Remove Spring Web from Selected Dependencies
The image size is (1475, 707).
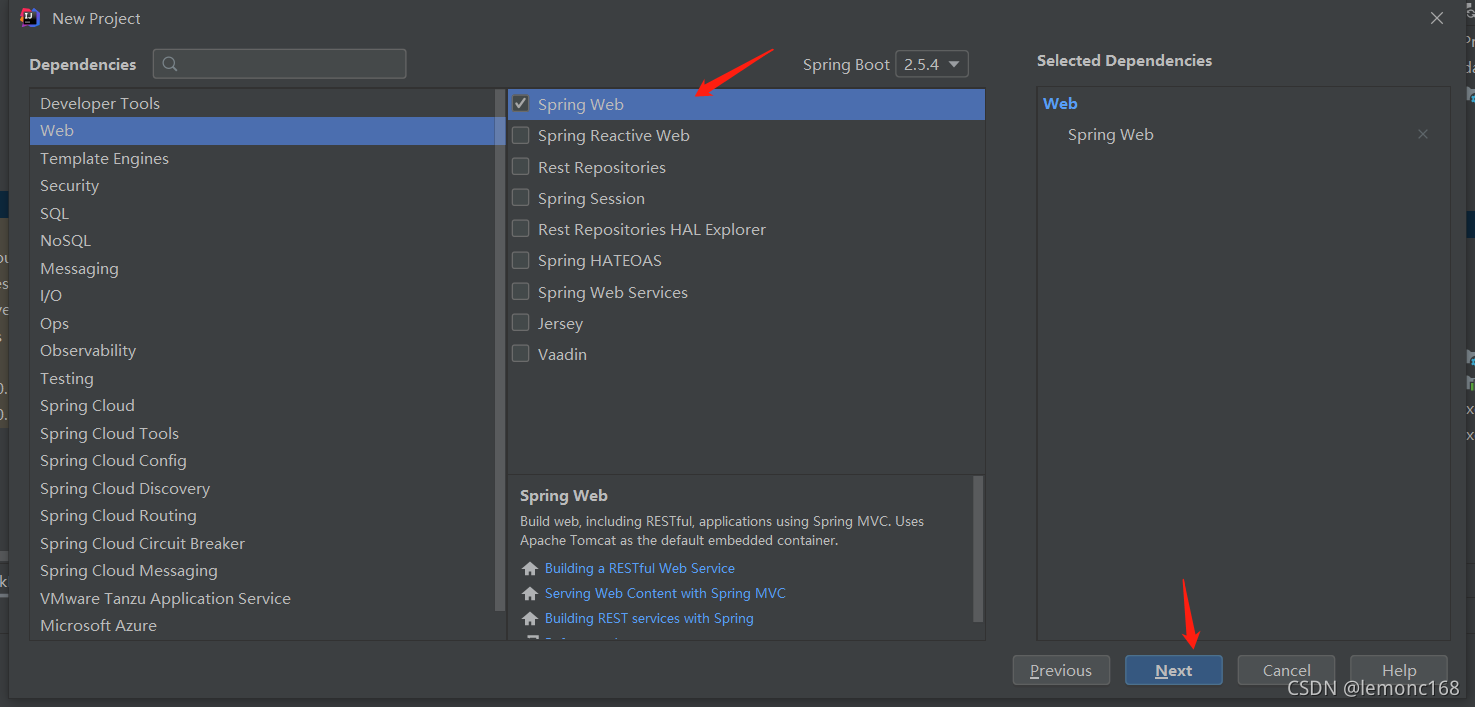(x=1423, y=134)
